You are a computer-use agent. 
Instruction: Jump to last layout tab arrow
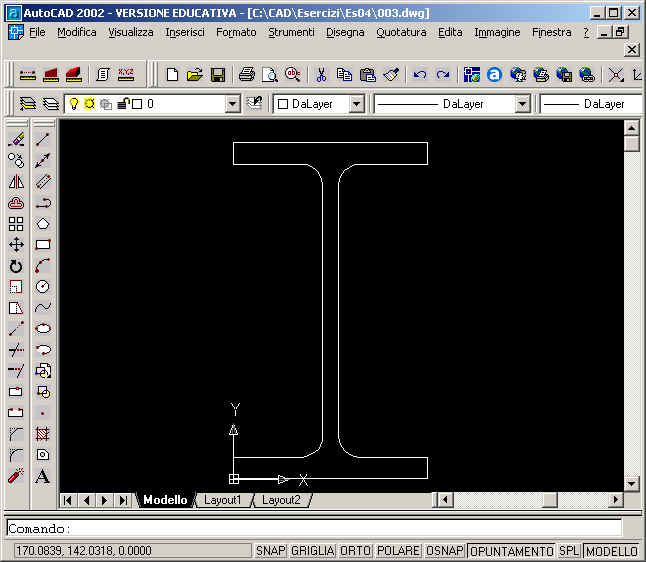pos(123,500)
